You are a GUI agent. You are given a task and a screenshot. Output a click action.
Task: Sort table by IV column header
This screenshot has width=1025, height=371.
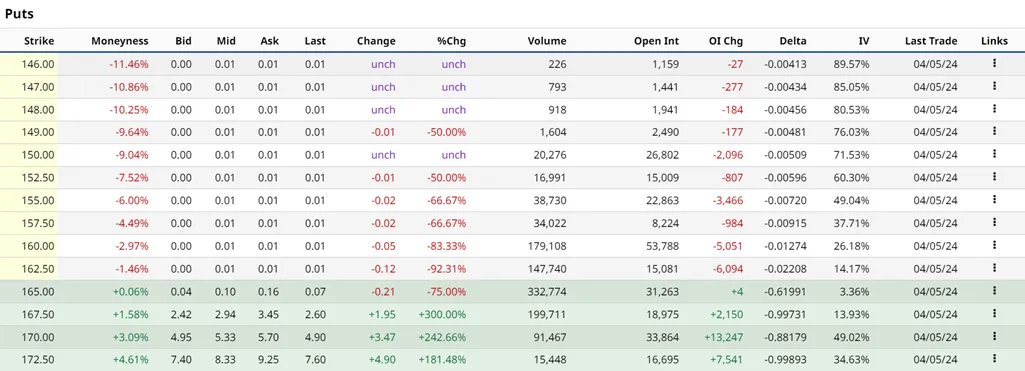pyautogui.click(x=864, y=40)
